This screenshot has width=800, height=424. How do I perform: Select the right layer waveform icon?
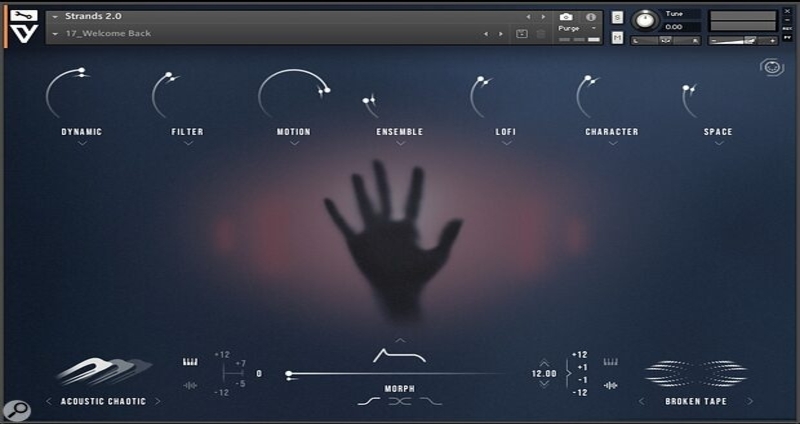coord(611,385)
